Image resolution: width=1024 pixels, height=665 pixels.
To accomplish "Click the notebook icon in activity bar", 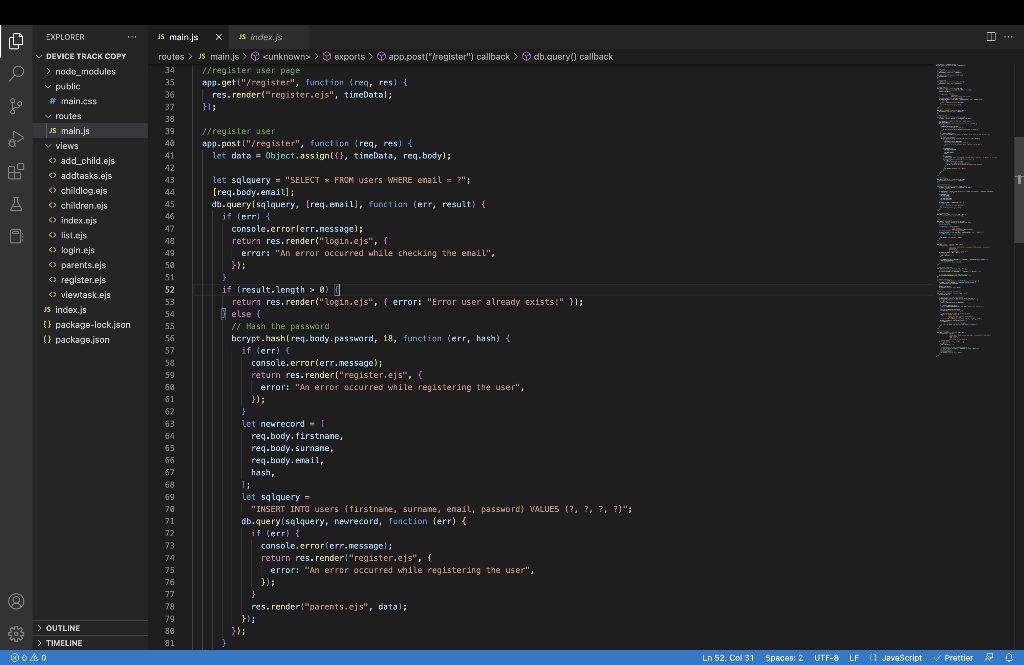I will (x=16, y=236).
